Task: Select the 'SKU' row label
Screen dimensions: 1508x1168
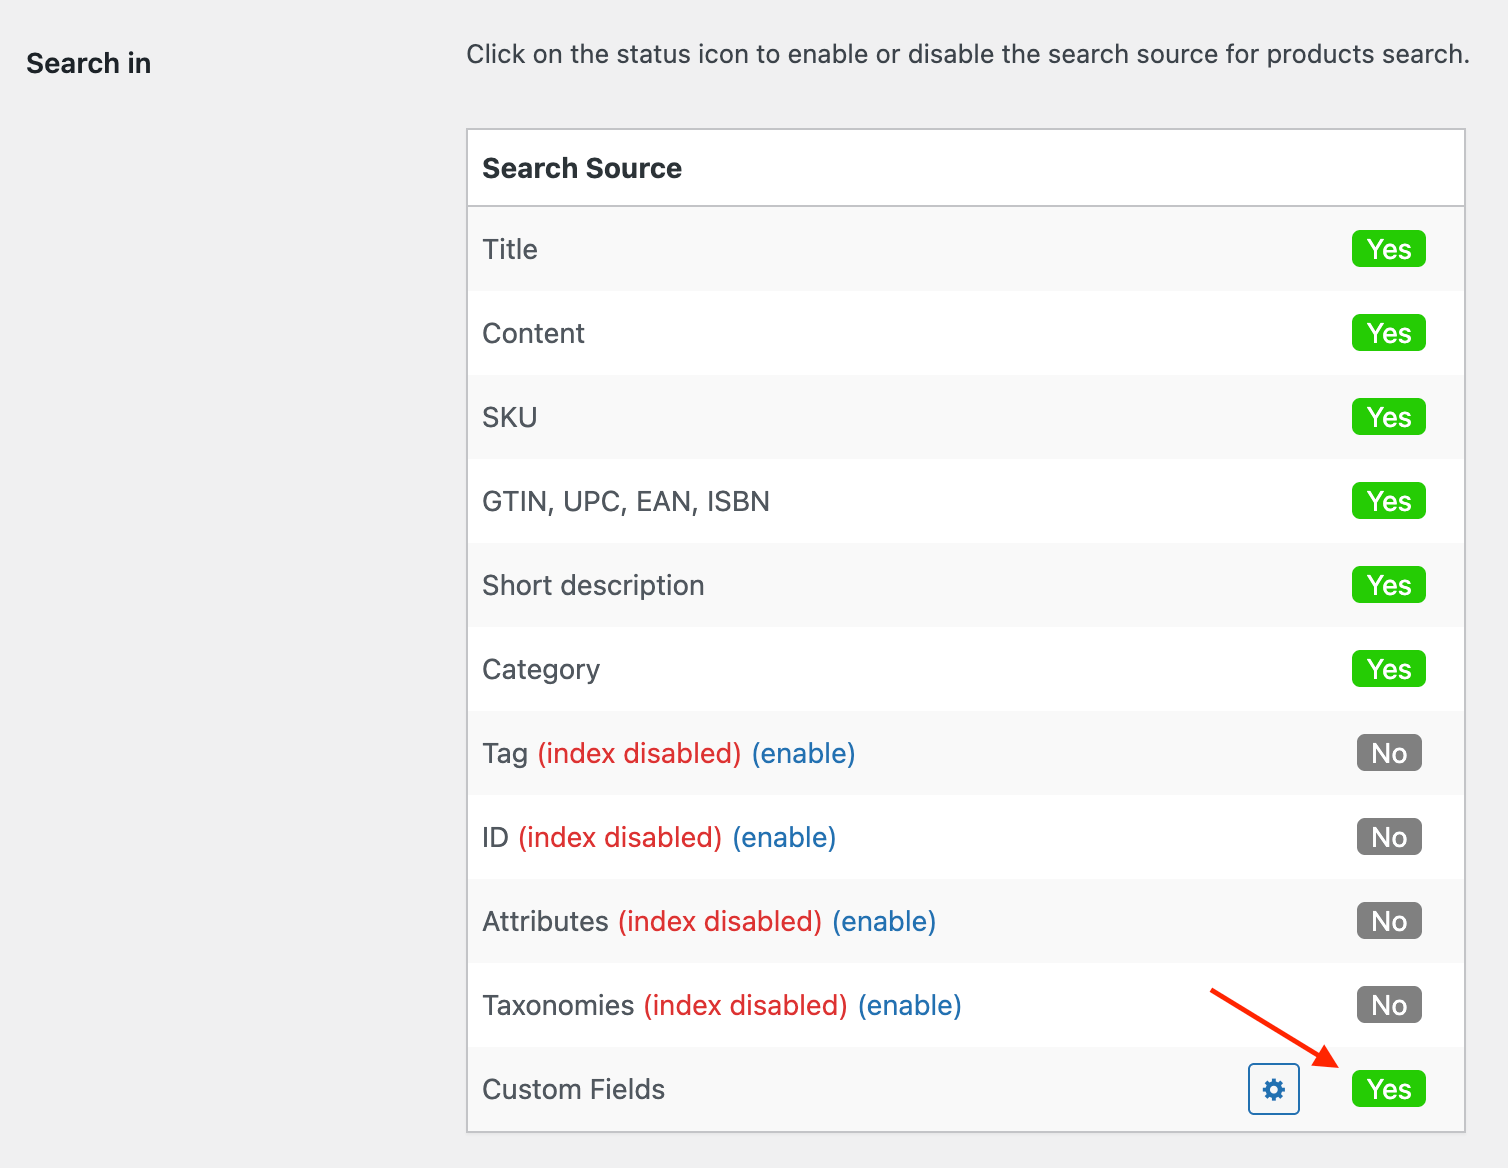Action: (x=510, y=417)
